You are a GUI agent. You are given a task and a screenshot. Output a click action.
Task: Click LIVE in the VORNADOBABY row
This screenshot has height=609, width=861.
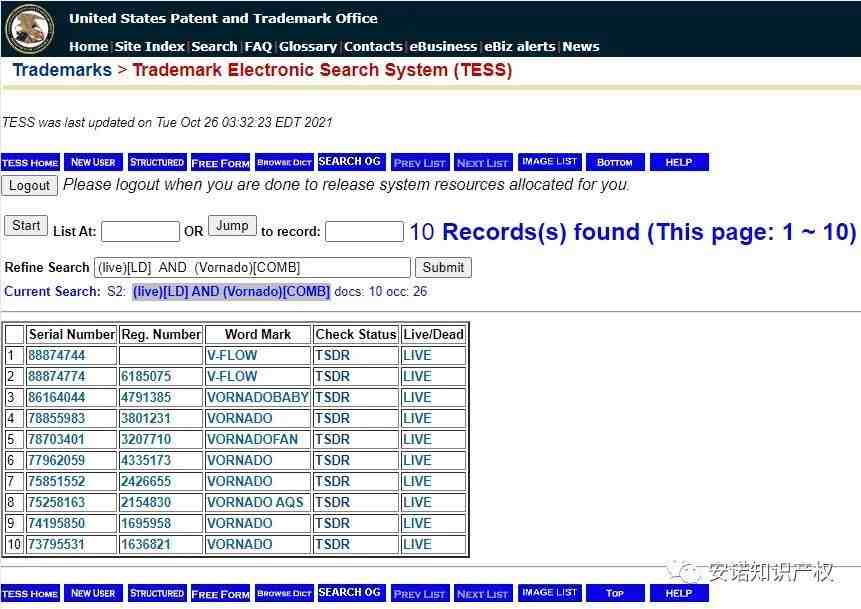click(417, 398)
